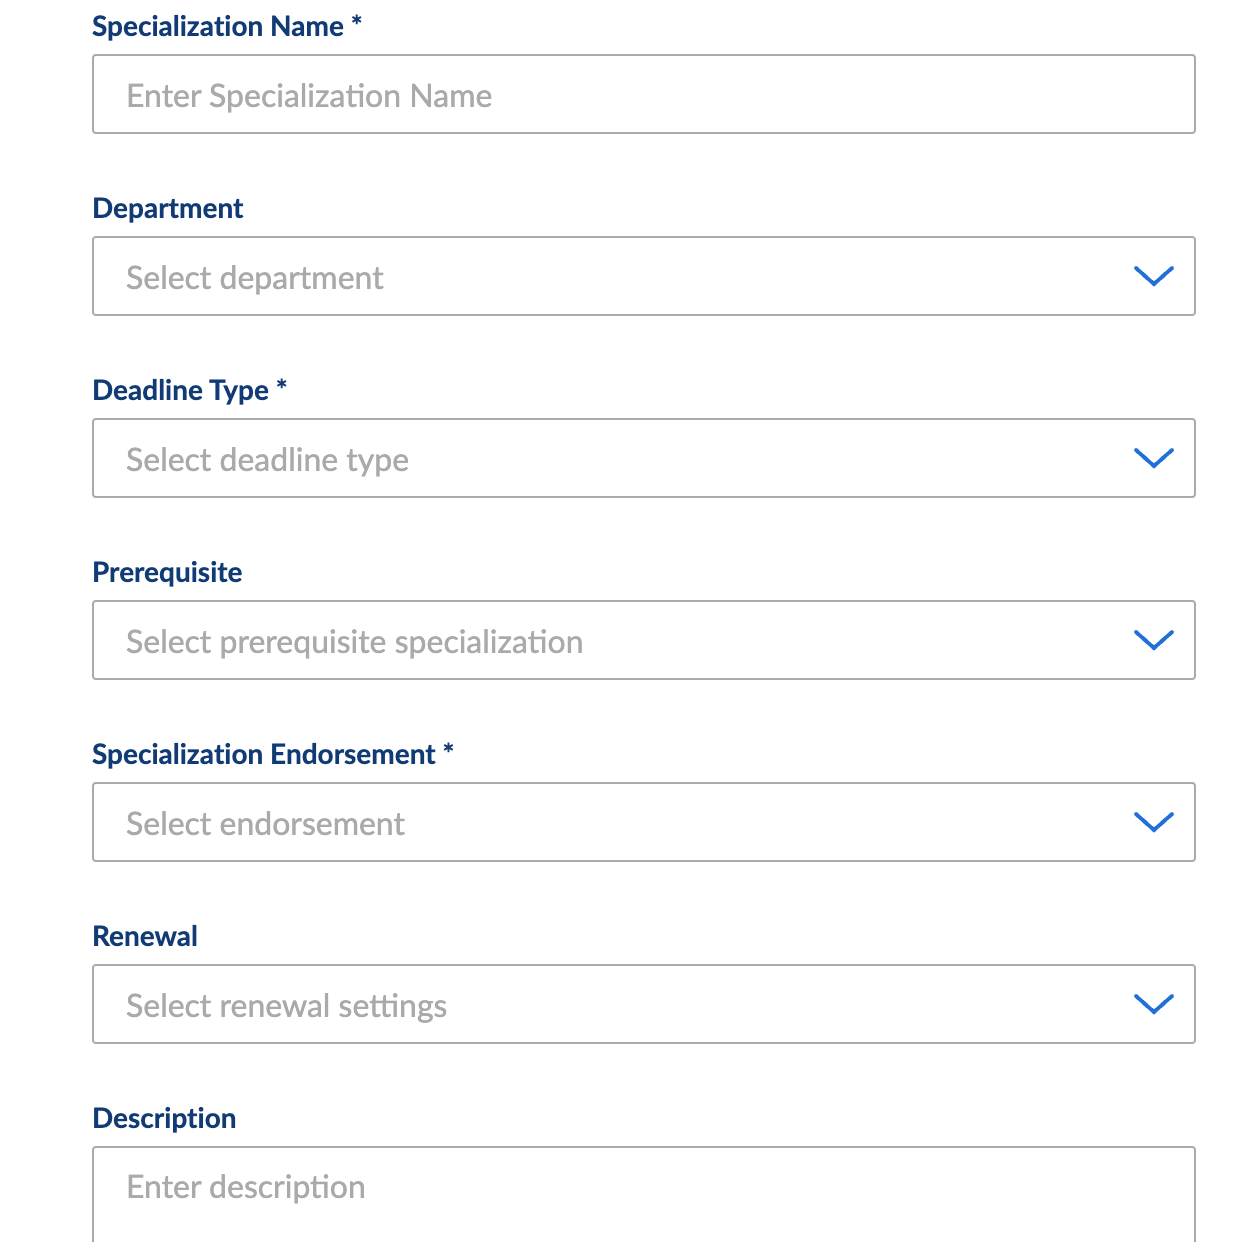Open the 'Select deadline type' dropdown
The image size is (1258, 1242).
[x=644, y=458]
